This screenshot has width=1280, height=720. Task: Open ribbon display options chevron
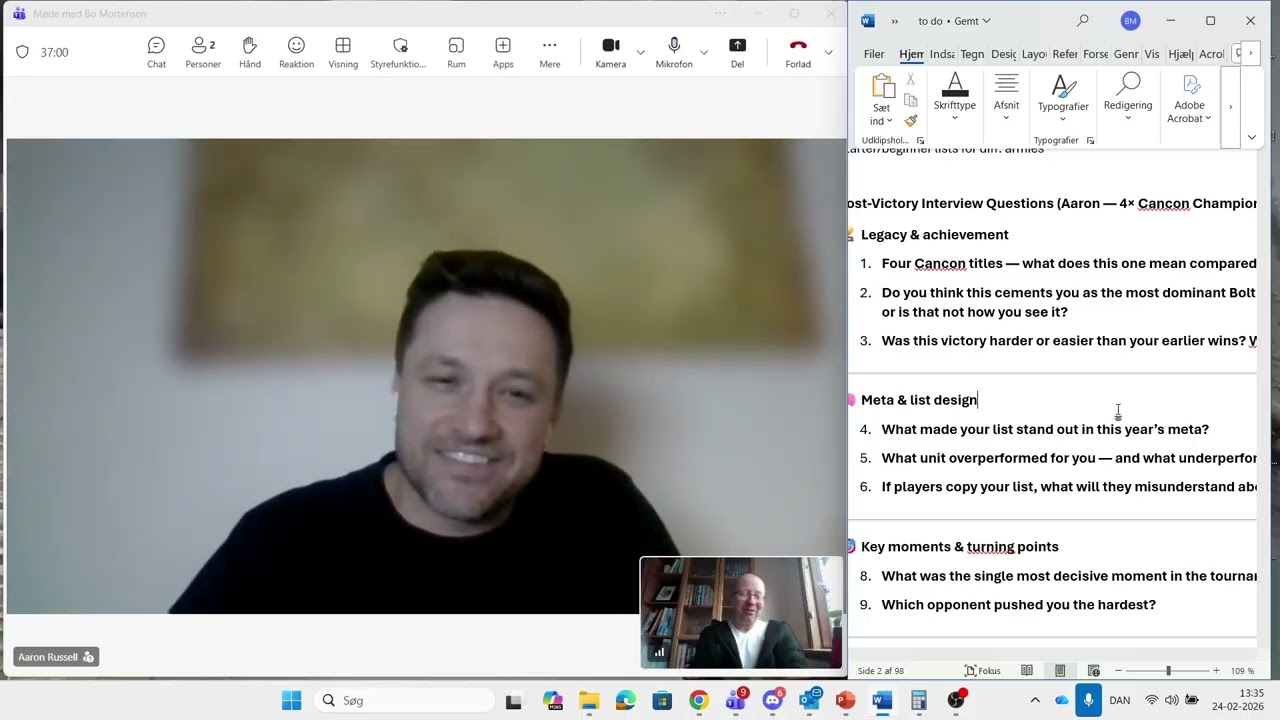pos(1251,137)
